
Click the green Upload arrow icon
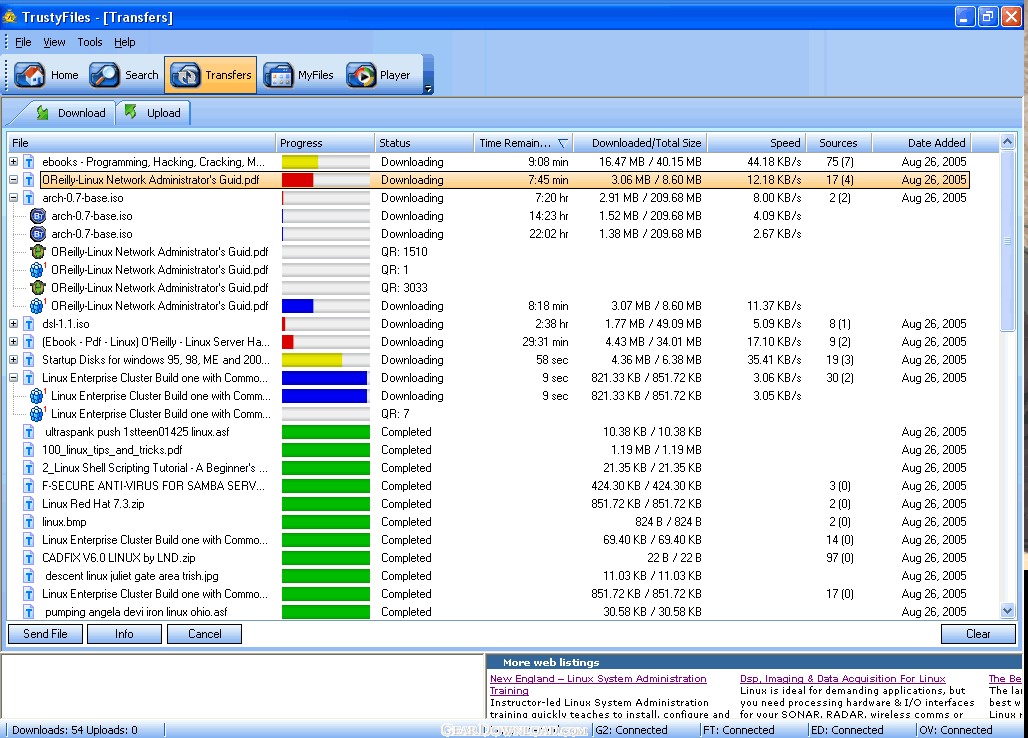131,112
